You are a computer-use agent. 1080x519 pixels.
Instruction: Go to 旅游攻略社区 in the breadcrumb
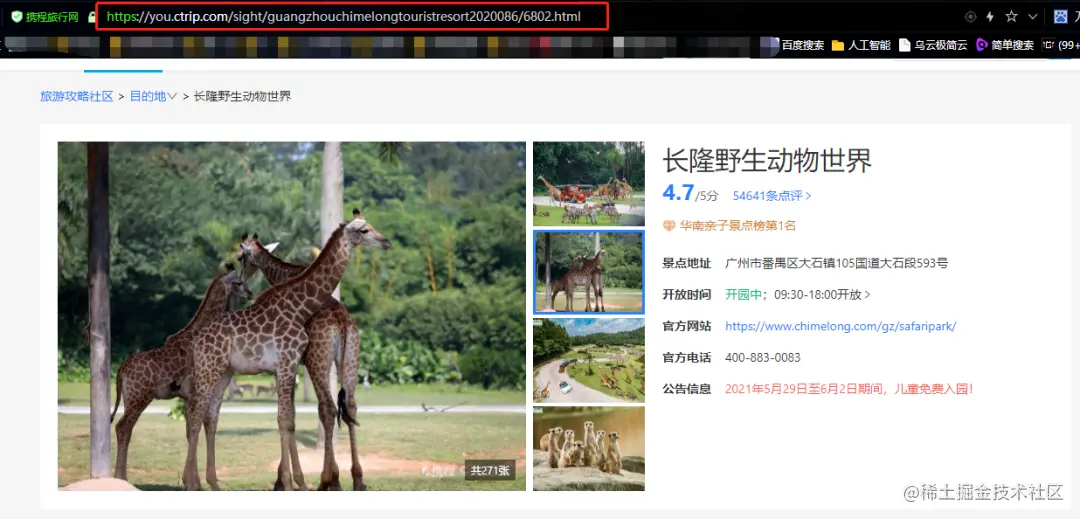coord(76,96)
